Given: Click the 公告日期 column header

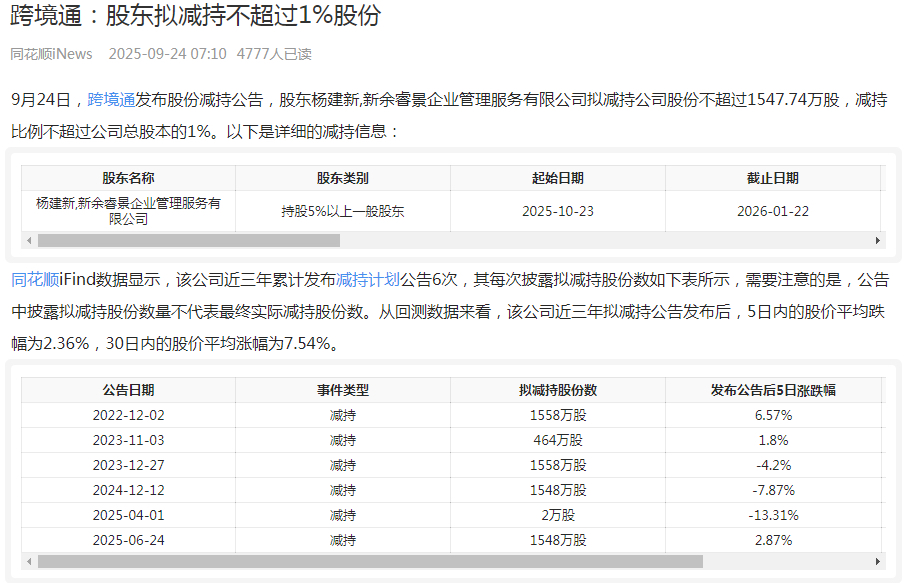Looking at the screenshot, I should 128,390.
